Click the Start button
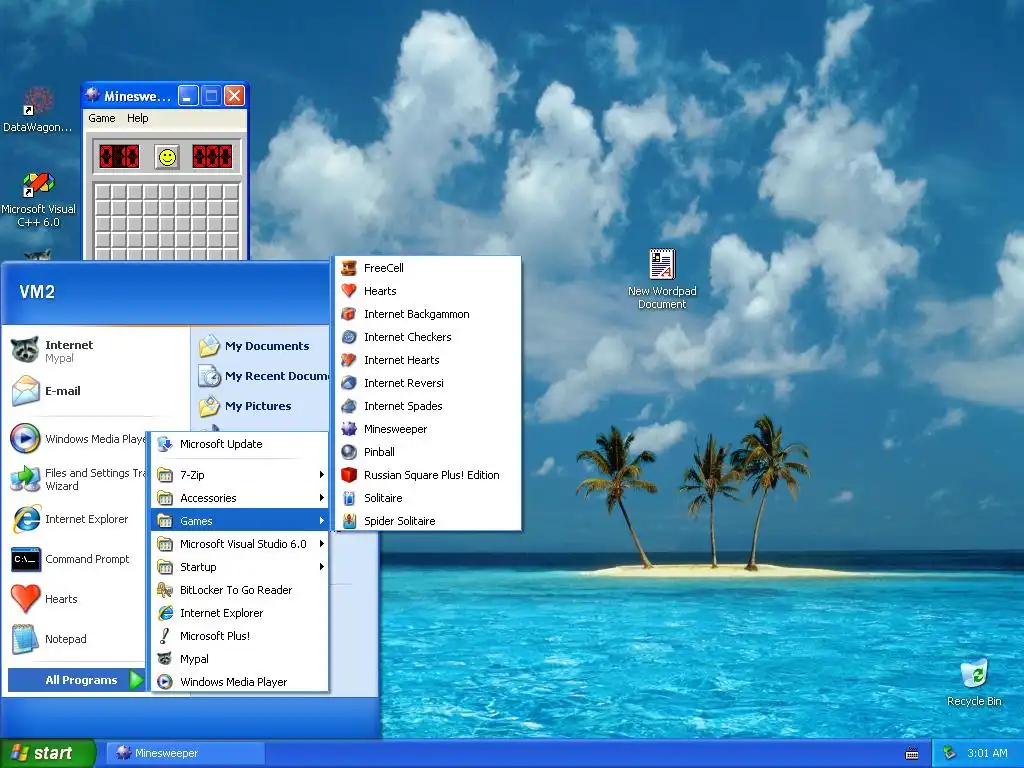Image resolution: width=1024 pixels, height=768 pixels. tap(47, 753)
